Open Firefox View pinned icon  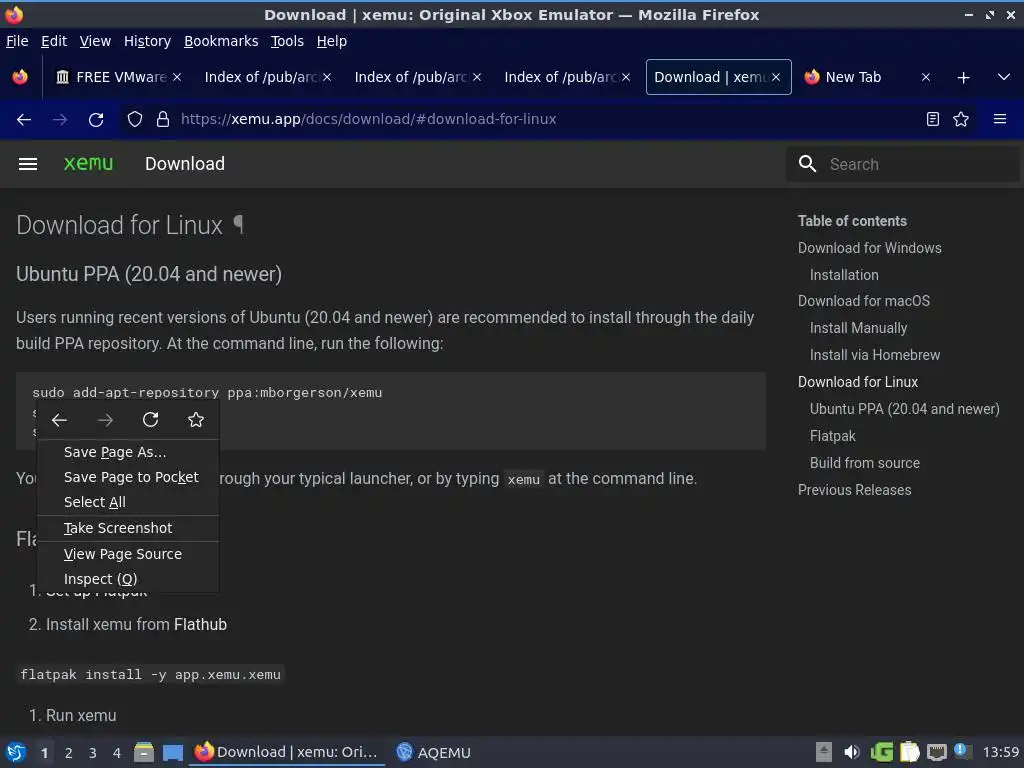tap(20, 77)
